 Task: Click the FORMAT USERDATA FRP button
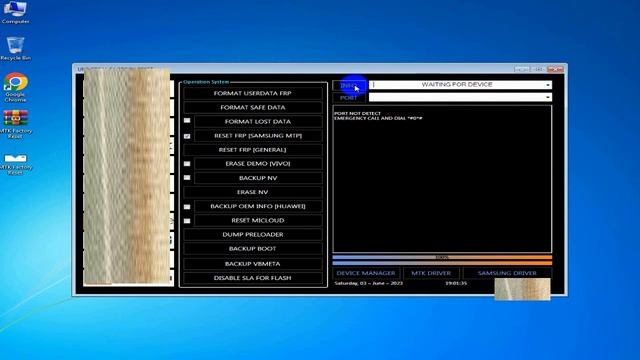(253, 93)
